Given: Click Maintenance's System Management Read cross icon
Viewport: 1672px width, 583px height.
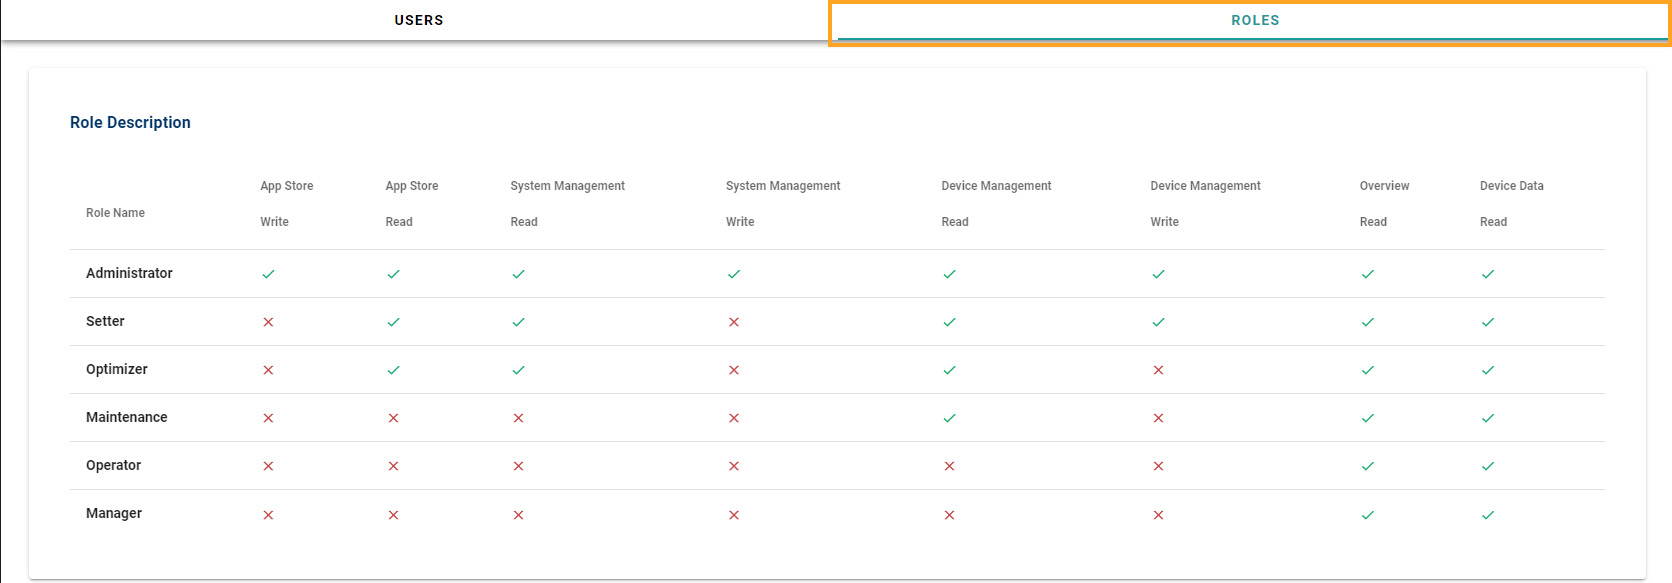Looking at the screenshot, I should (518, 418).
